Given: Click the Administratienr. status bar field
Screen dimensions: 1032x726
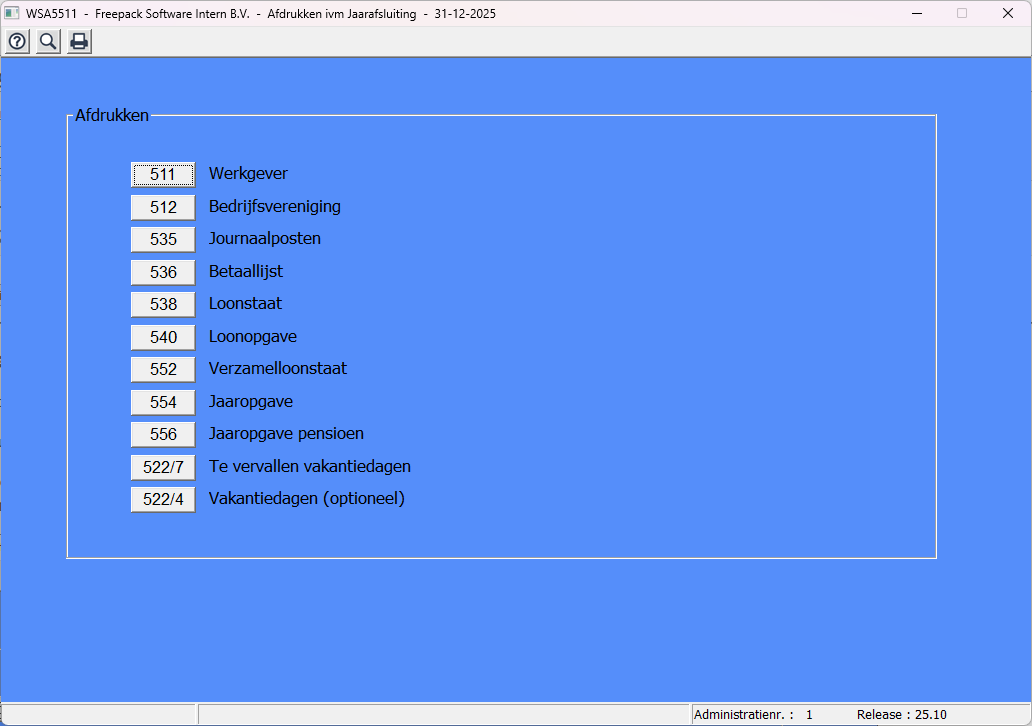Looking at the screenshot, I should point(753,715).
